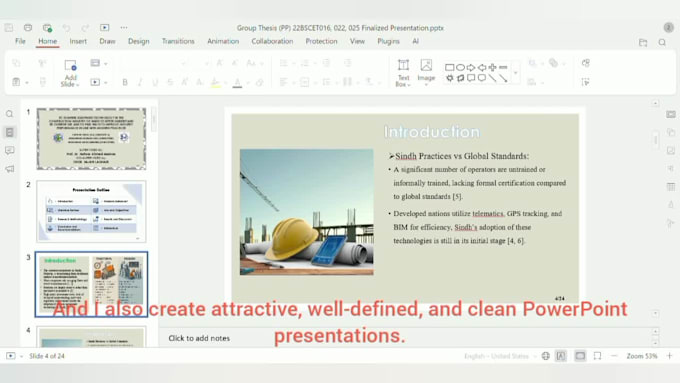The image size is (680, 383).
Task: Select the rectangle shape in the gallery
Action: [x=449, y=68]
